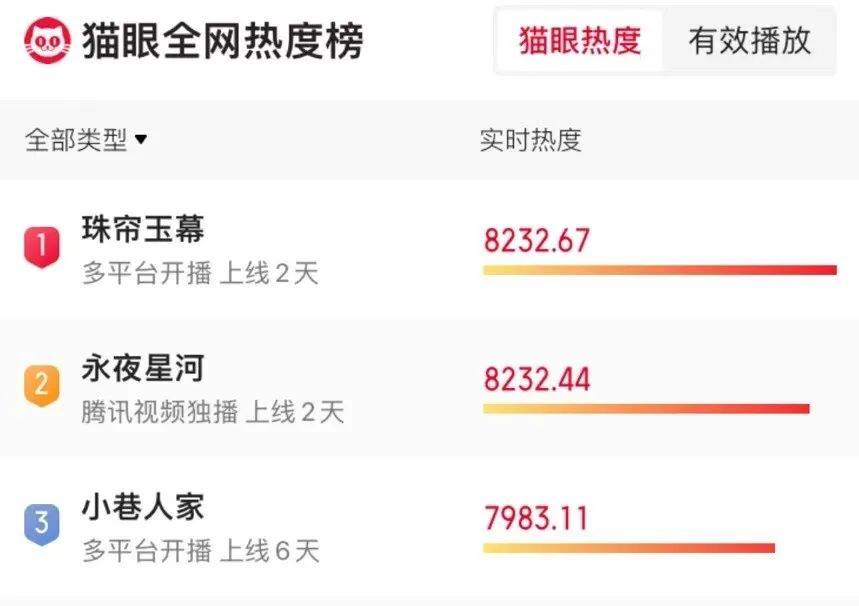859x606 pixels.
Task: Switch to the 有效播放 tab
Action: click(x=749, y=41)
